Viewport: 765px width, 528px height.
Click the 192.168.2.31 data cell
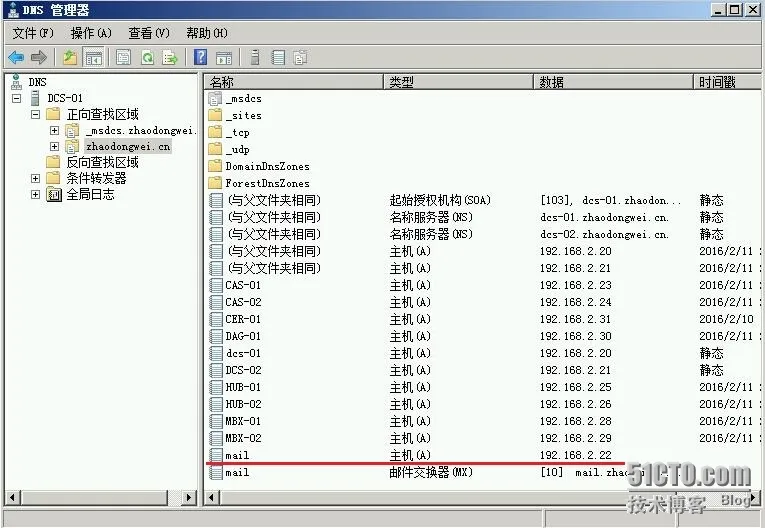(575, 319)
